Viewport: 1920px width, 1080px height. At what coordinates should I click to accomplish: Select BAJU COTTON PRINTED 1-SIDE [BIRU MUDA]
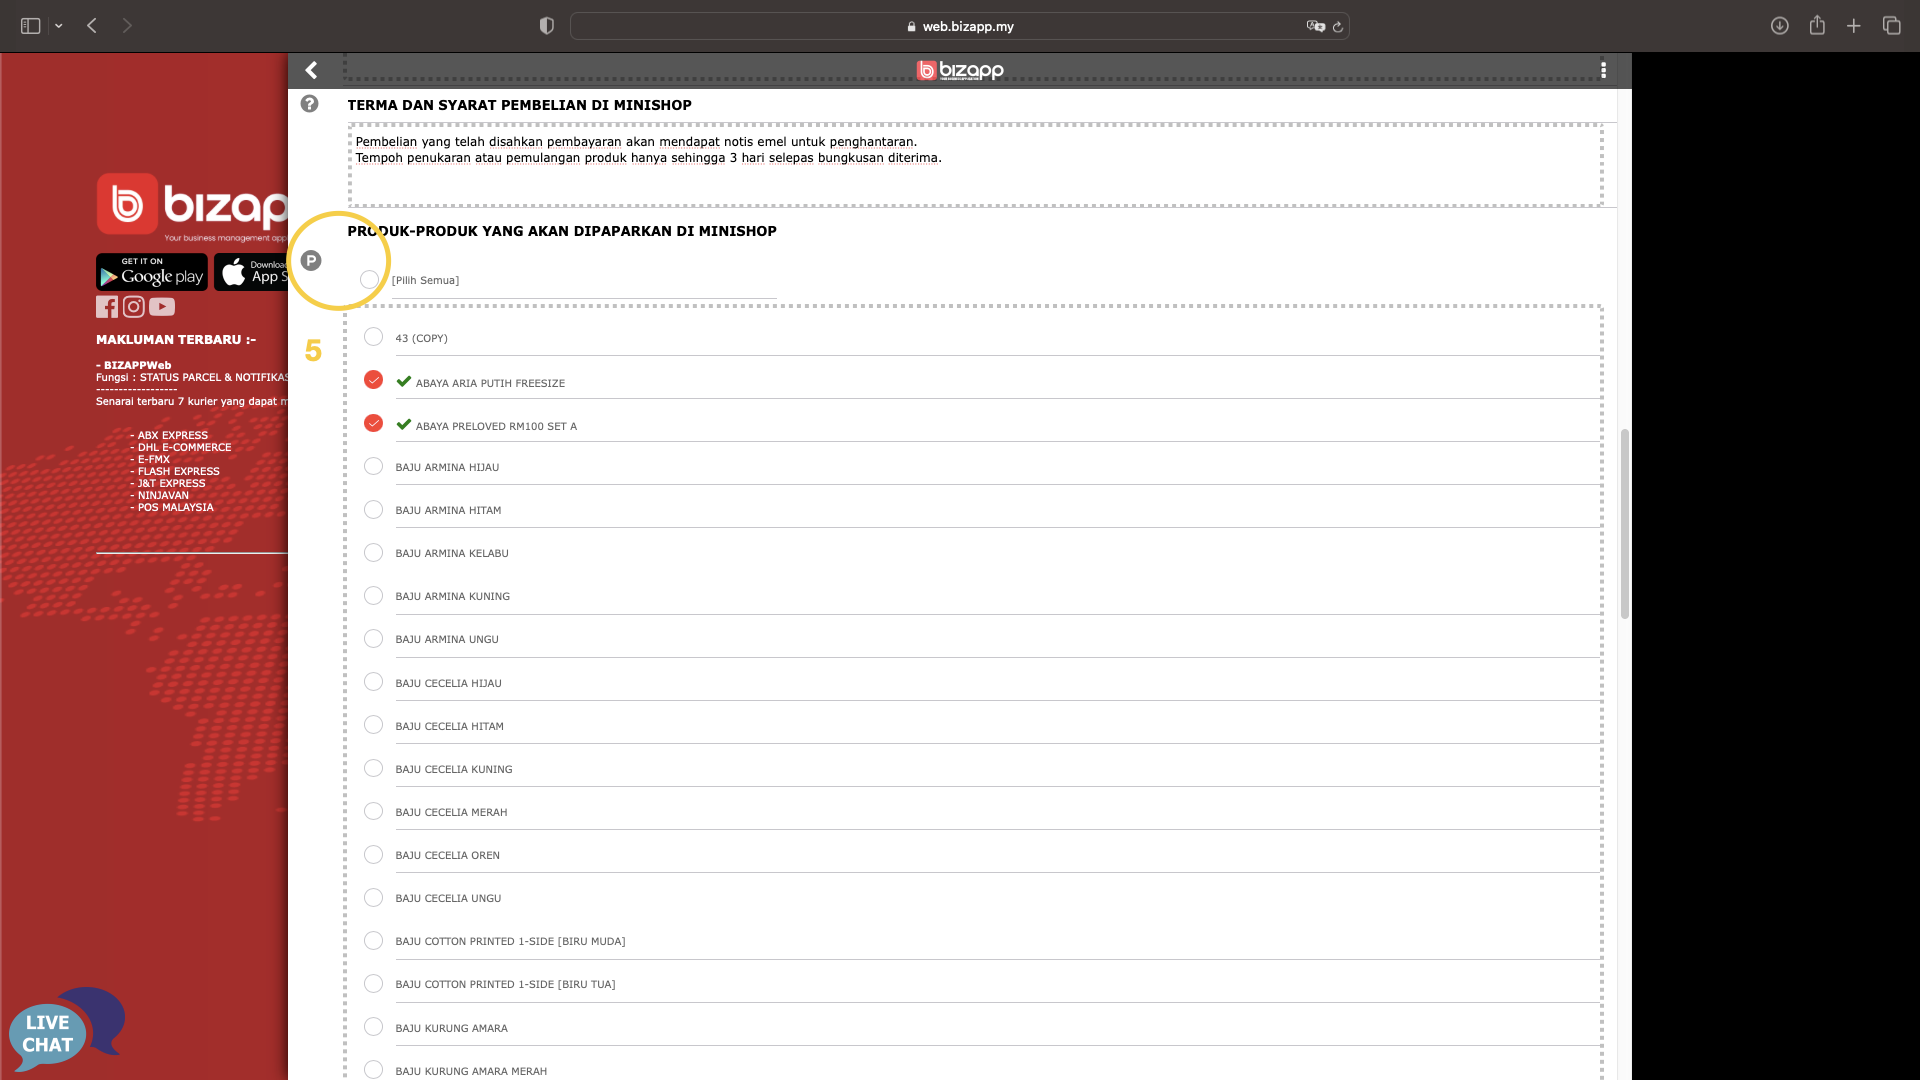coord(373,940)
